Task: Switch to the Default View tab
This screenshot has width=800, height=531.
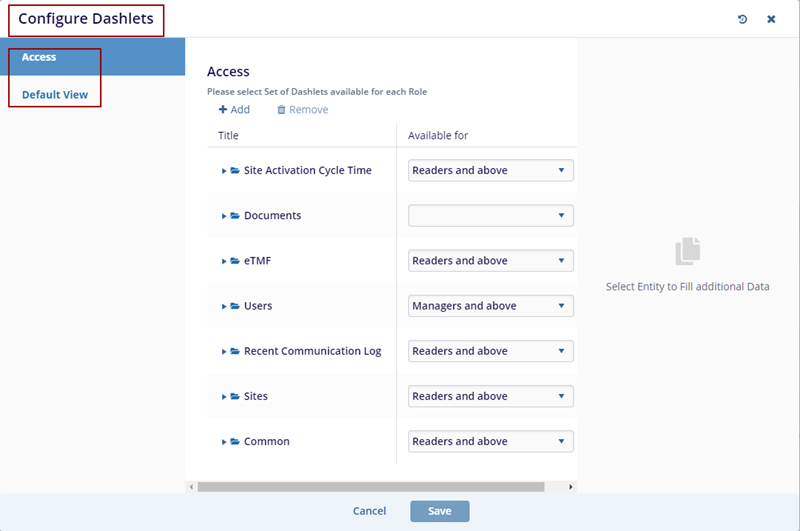Action: [55, 95]
